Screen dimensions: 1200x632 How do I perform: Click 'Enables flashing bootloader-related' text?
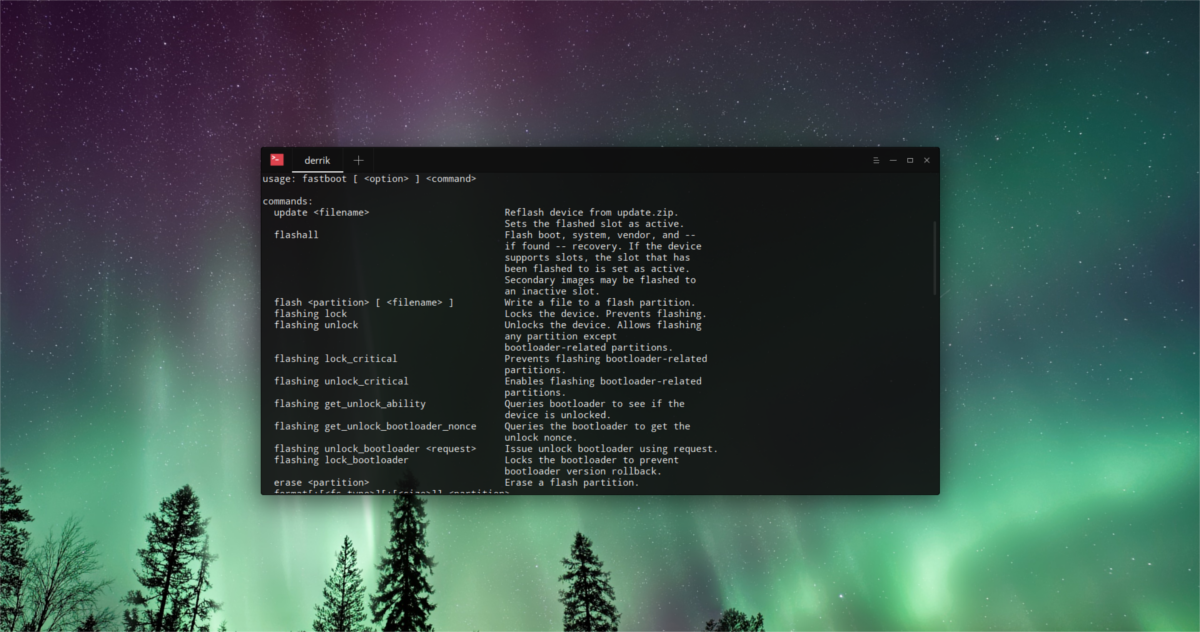point(603,381)
